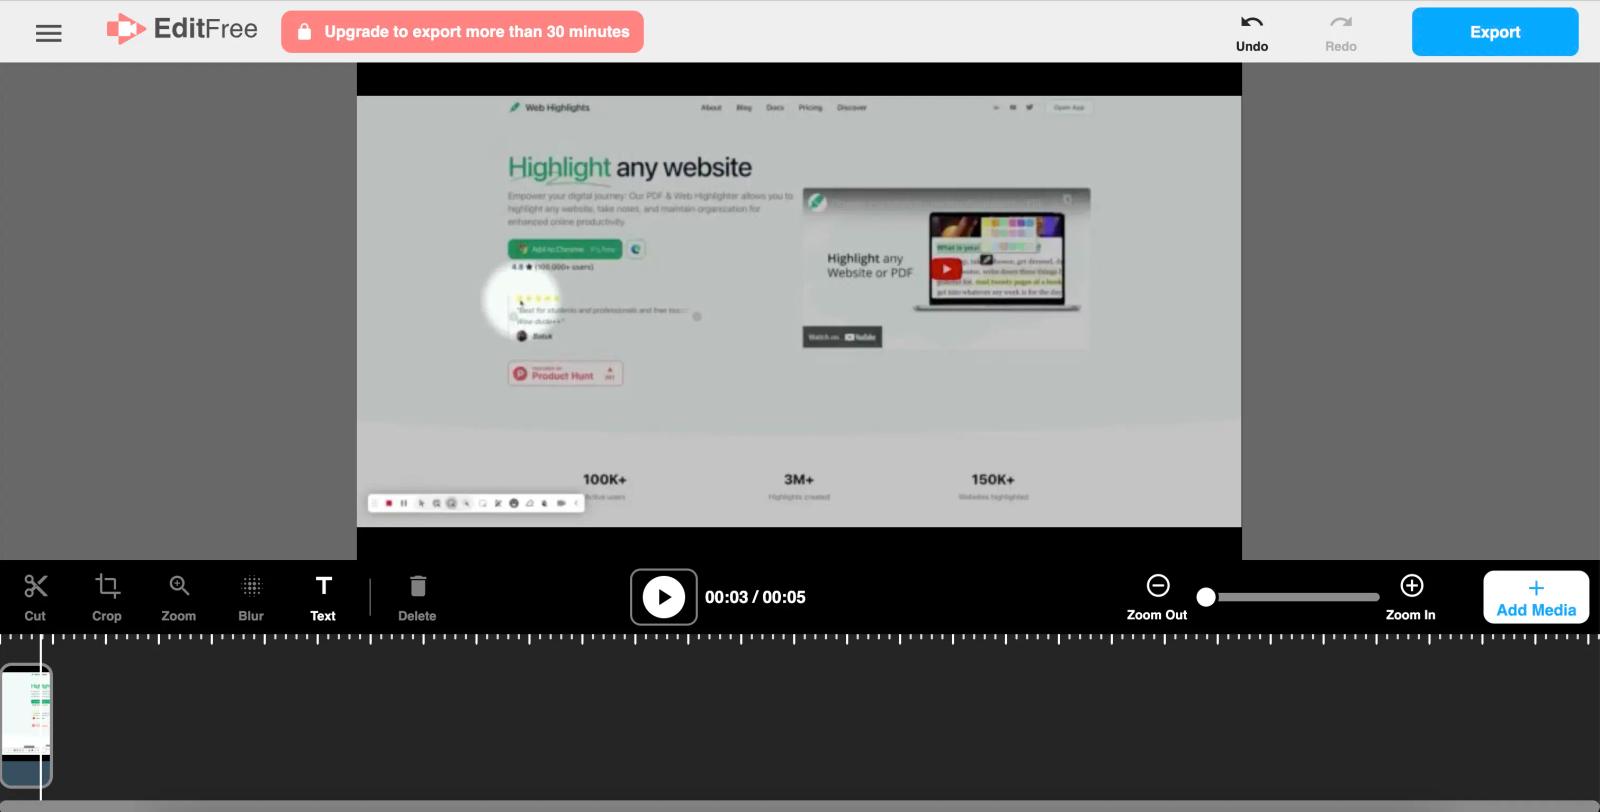Click the 00:03 / 00:05 time display
Image resolution: width=1600 pixels, height=812 pixels.
click(755, 597)
